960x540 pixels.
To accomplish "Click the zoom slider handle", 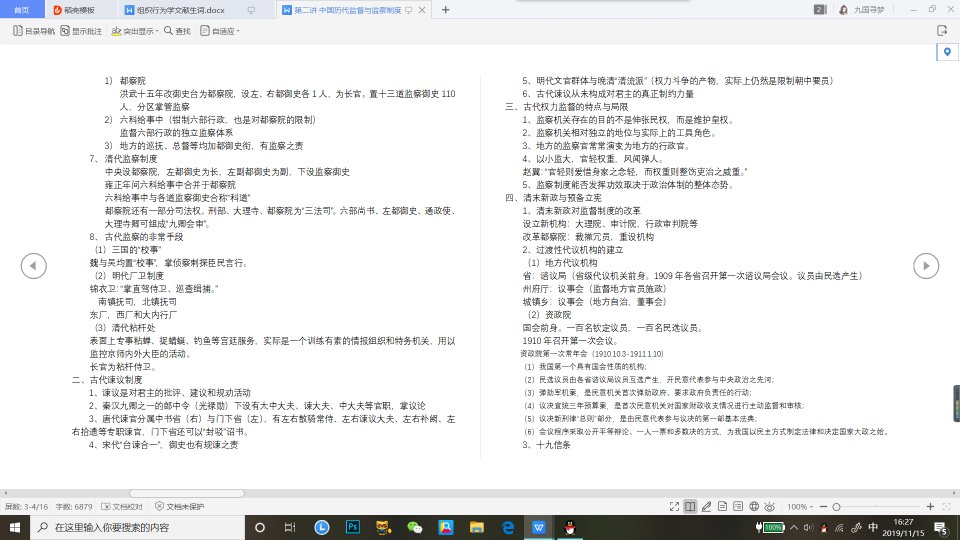I will click(836, 506).
